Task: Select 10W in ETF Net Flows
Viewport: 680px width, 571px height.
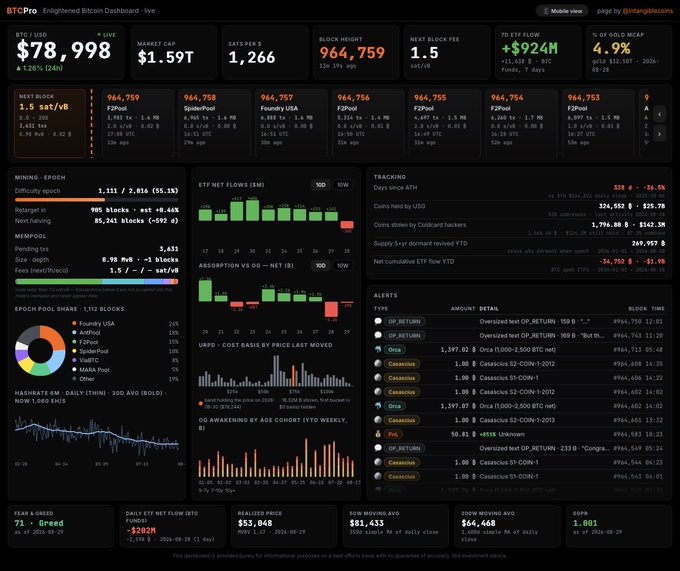Action: point(343,185)
